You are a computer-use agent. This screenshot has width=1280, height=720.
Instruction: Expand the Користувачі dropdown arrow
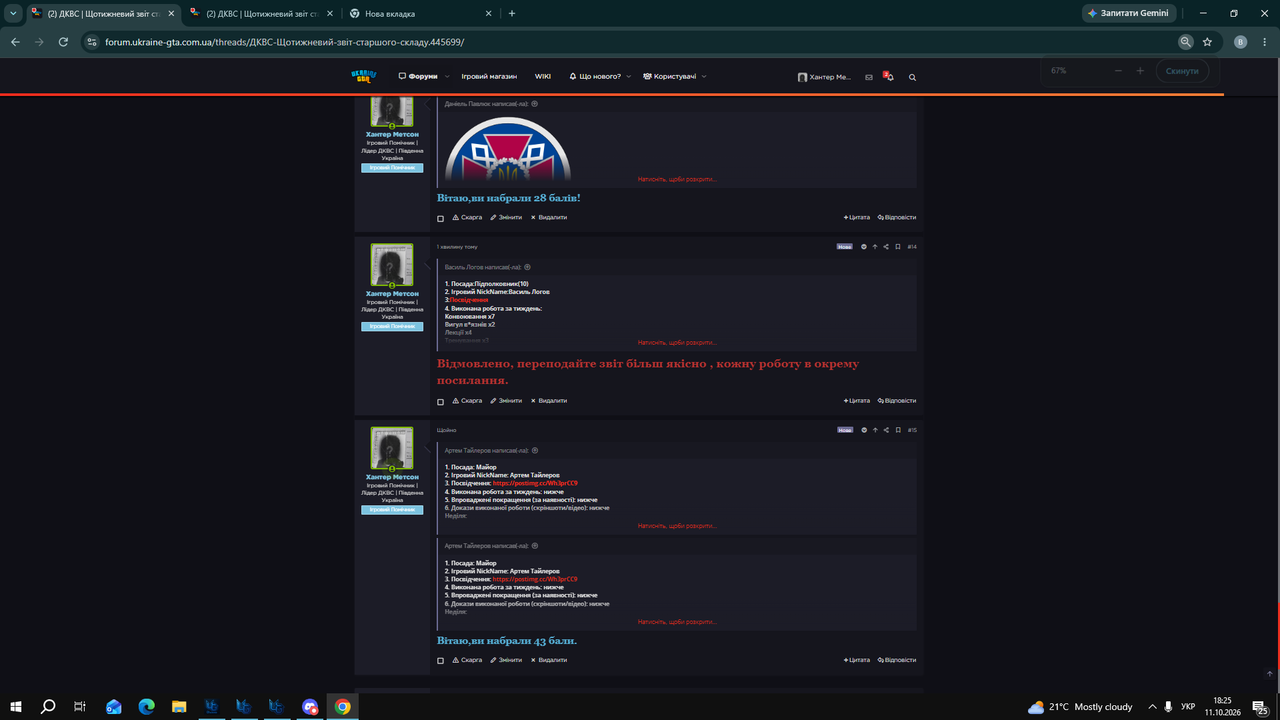point(704,77)
